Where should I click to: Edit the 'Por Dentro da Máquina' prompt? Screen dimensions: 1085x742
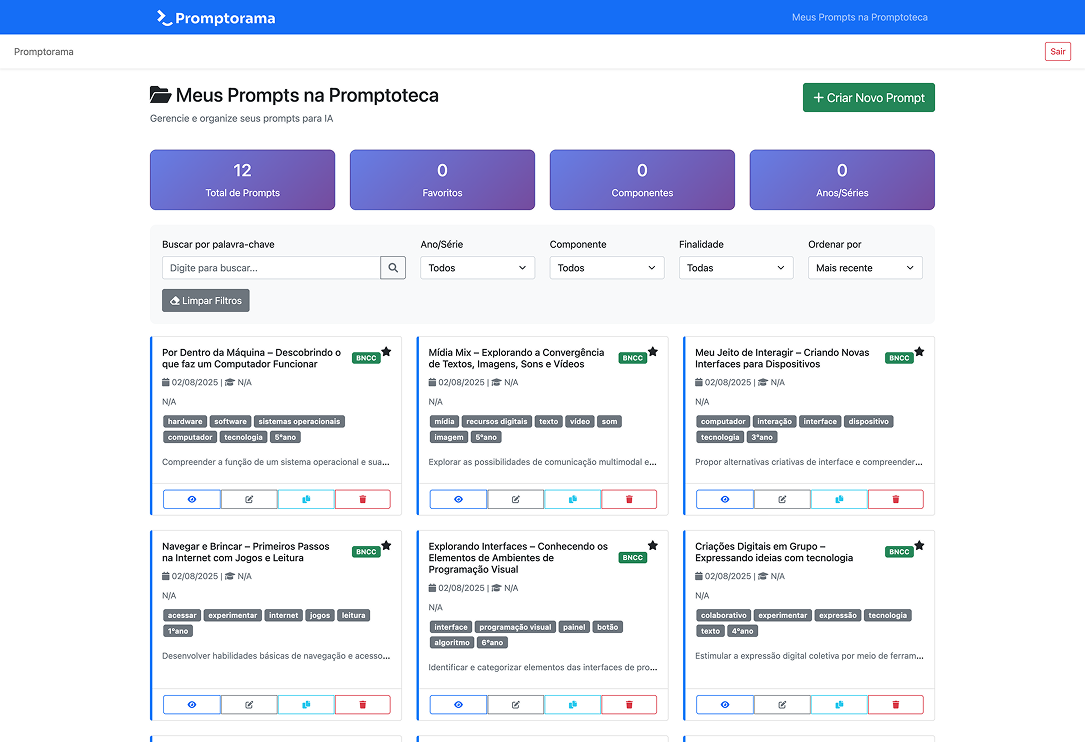click(x=249, y=499)
